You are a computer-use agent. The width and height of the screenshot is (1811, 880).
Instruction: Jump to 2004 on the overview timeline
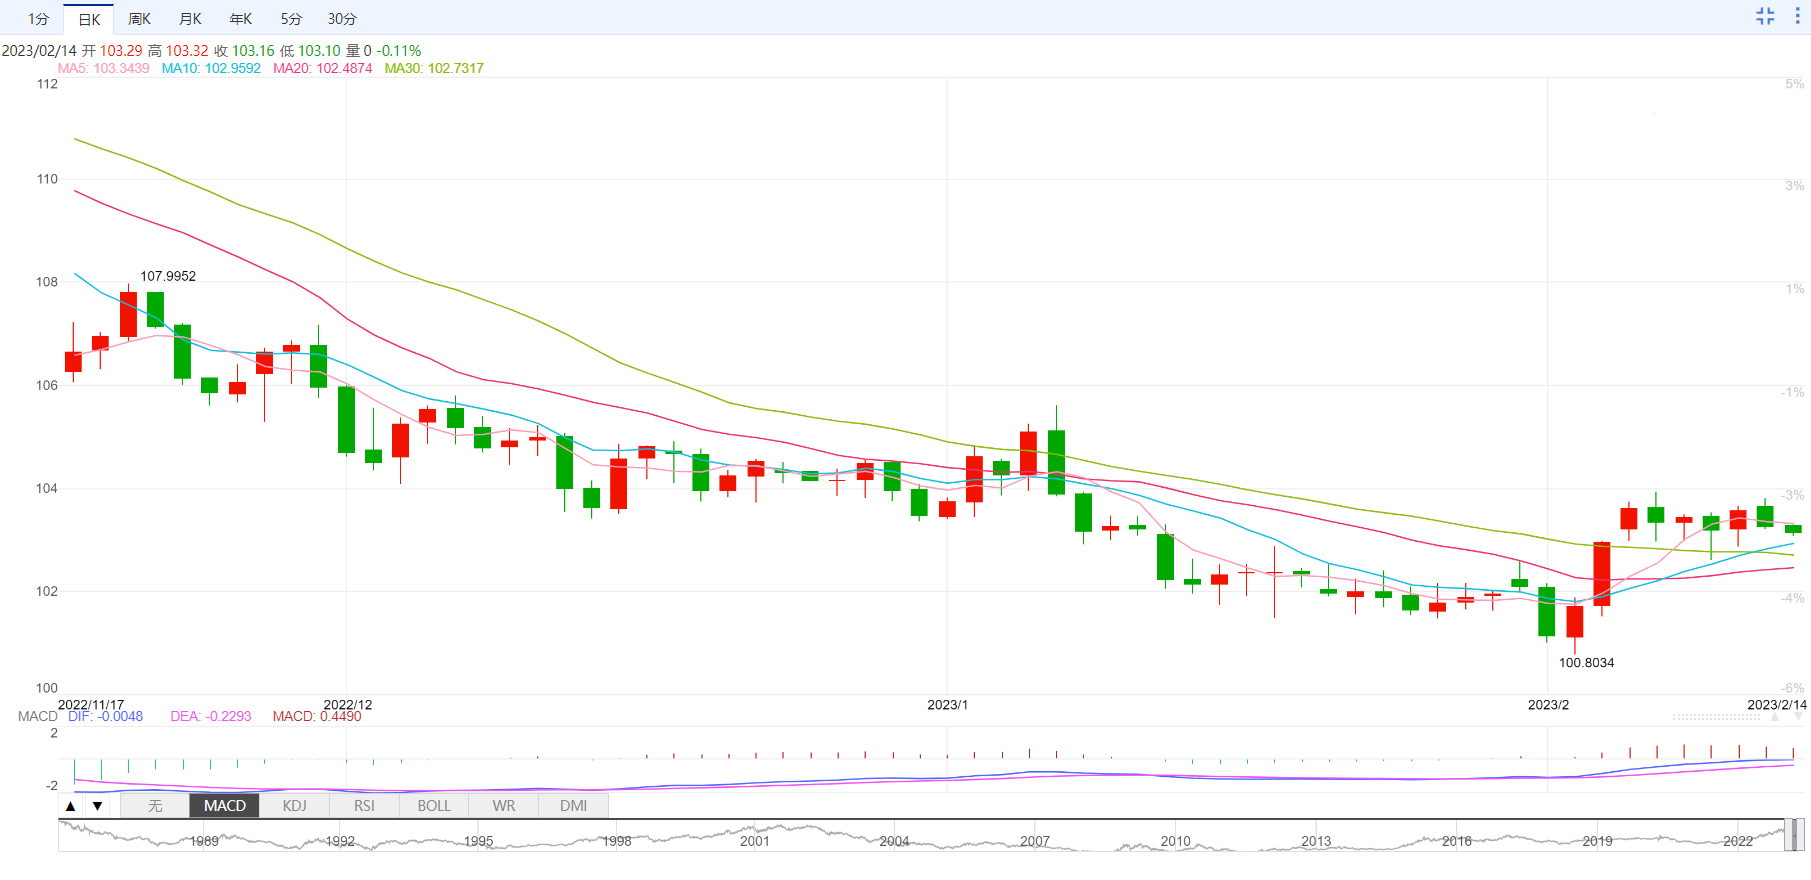(895, 841)
